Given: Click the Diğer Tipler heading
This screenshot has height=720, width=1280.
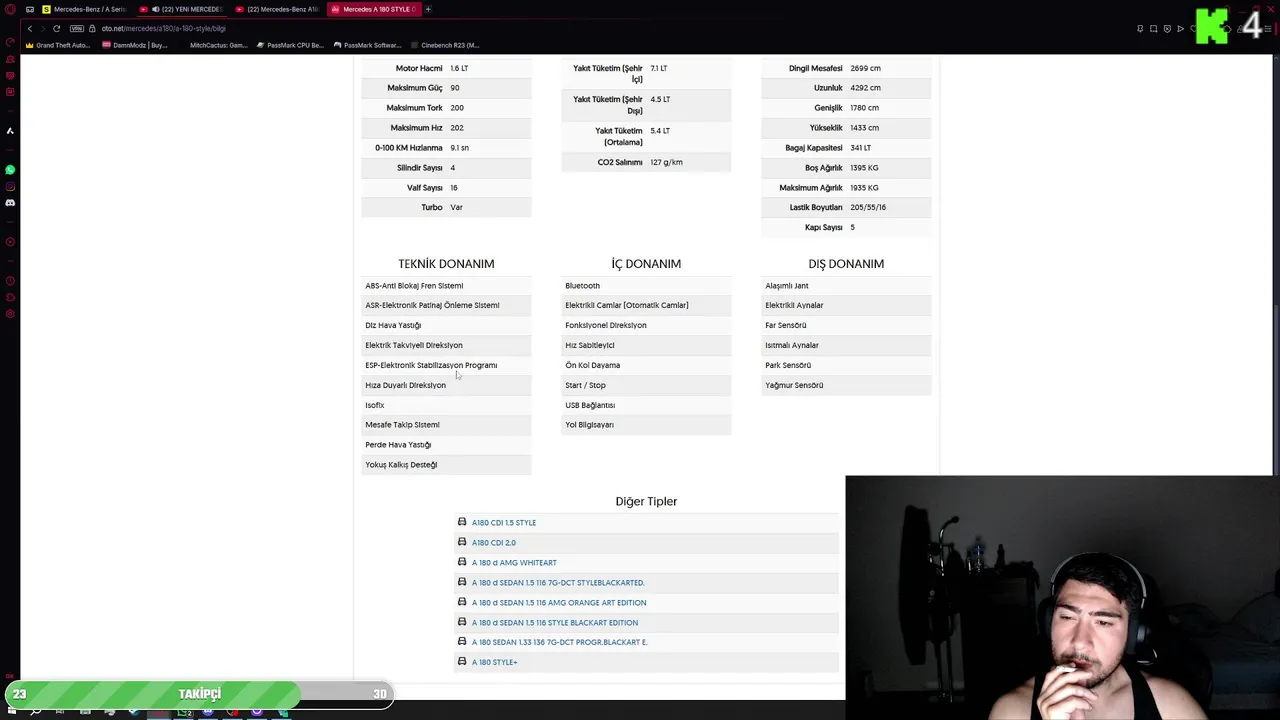Looking at the screenshot, I should [x=646, y=501].
